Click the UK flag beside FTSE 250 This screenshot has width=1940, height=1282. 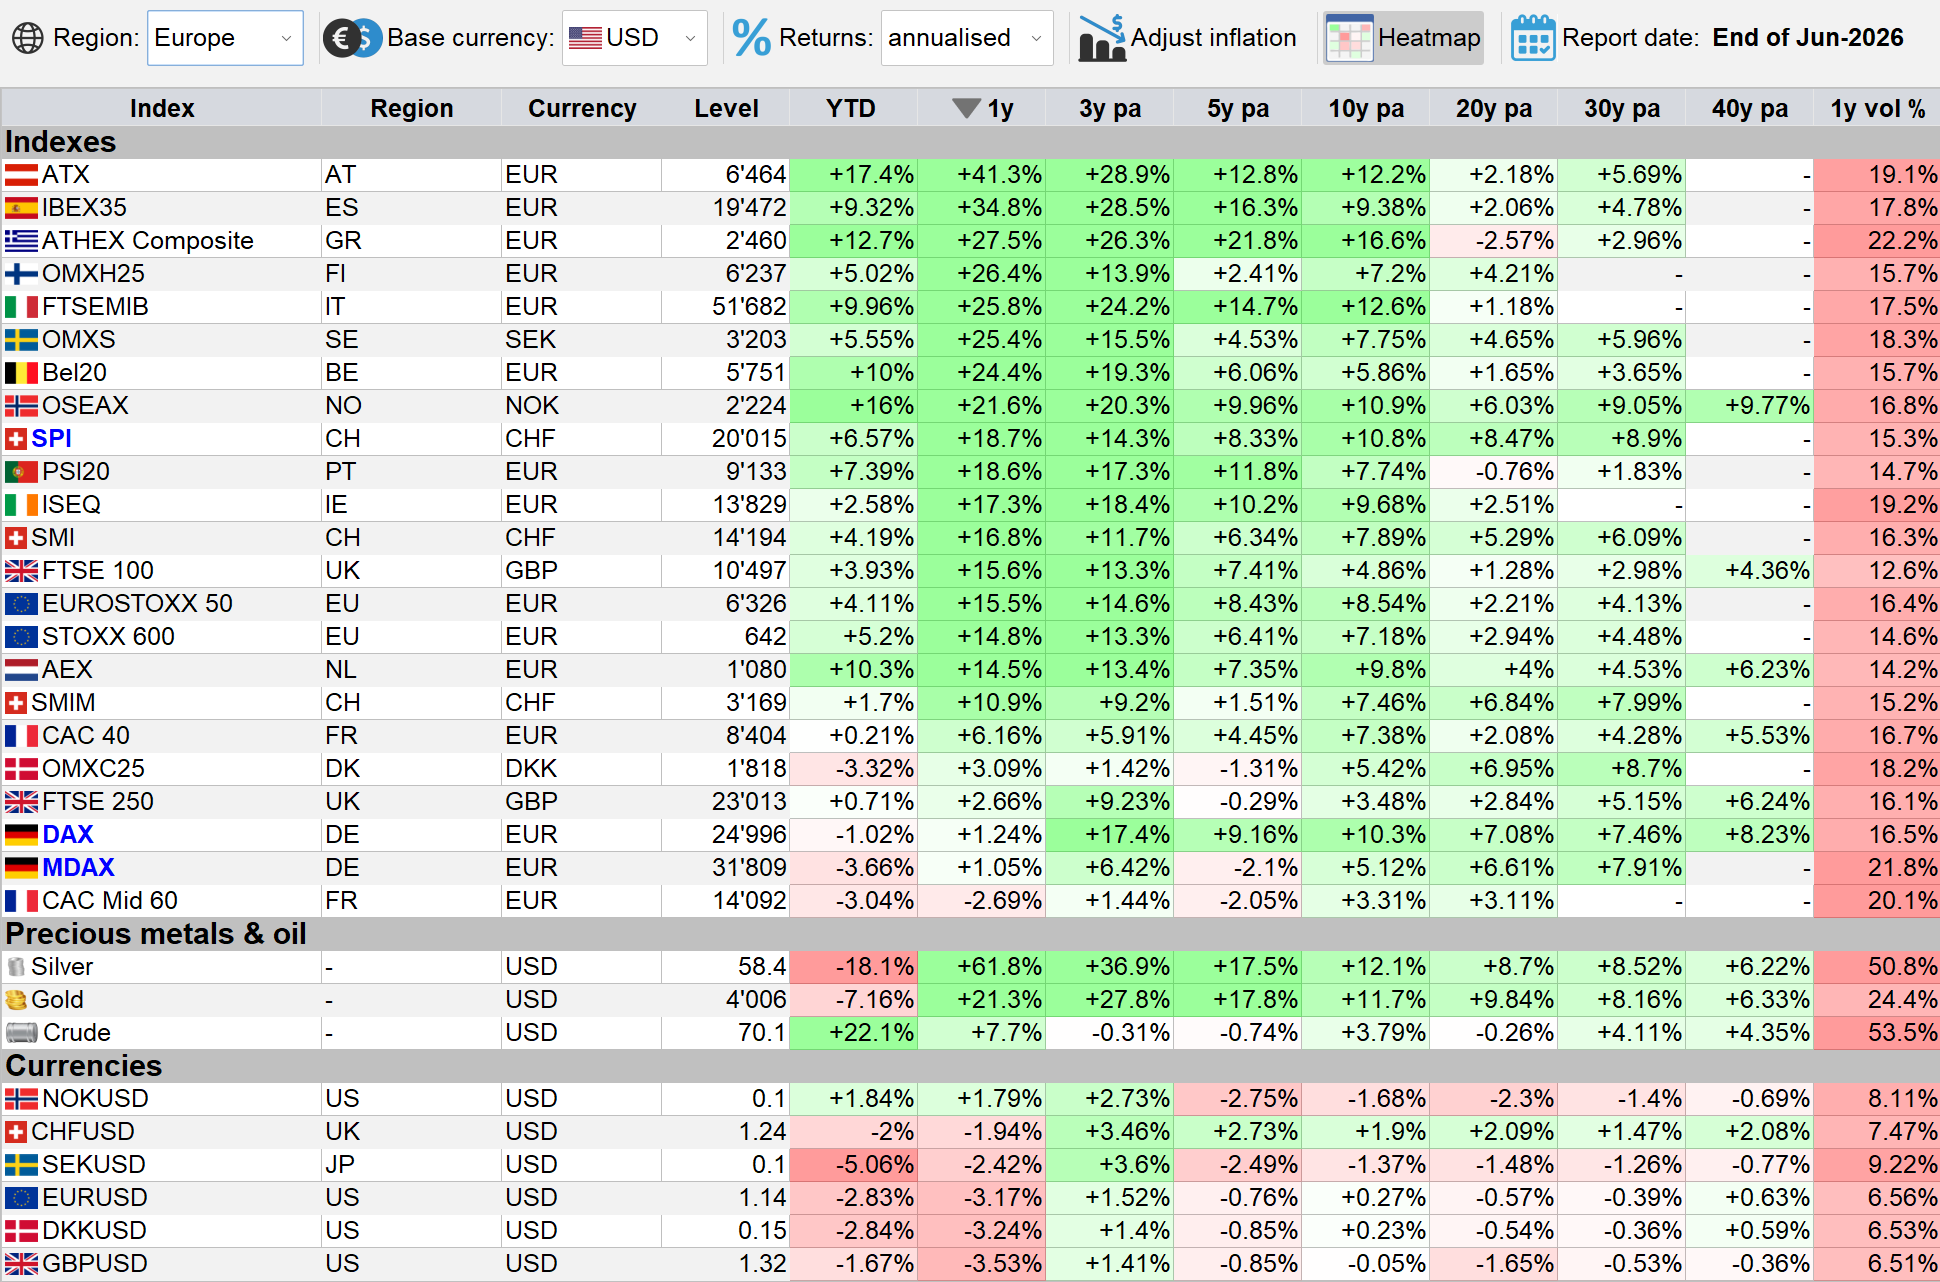[21, 802]
